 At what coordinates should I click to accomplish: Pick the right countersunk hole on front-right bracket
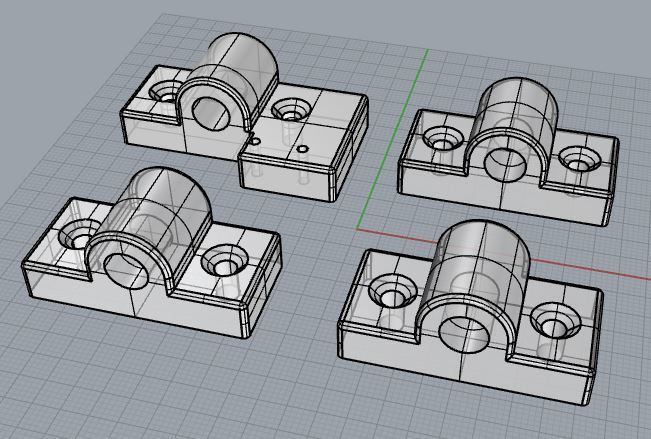tap(556, 320)
